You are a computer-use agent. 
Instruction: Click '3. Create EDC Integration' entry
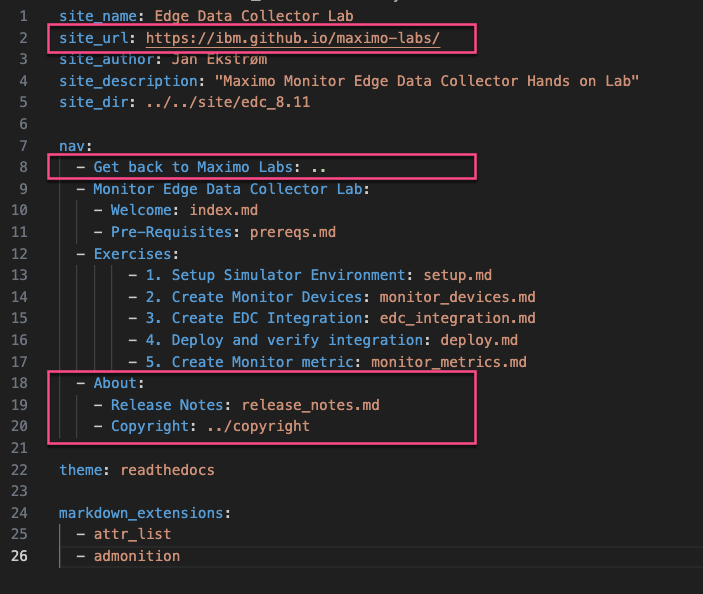[254, 318]
